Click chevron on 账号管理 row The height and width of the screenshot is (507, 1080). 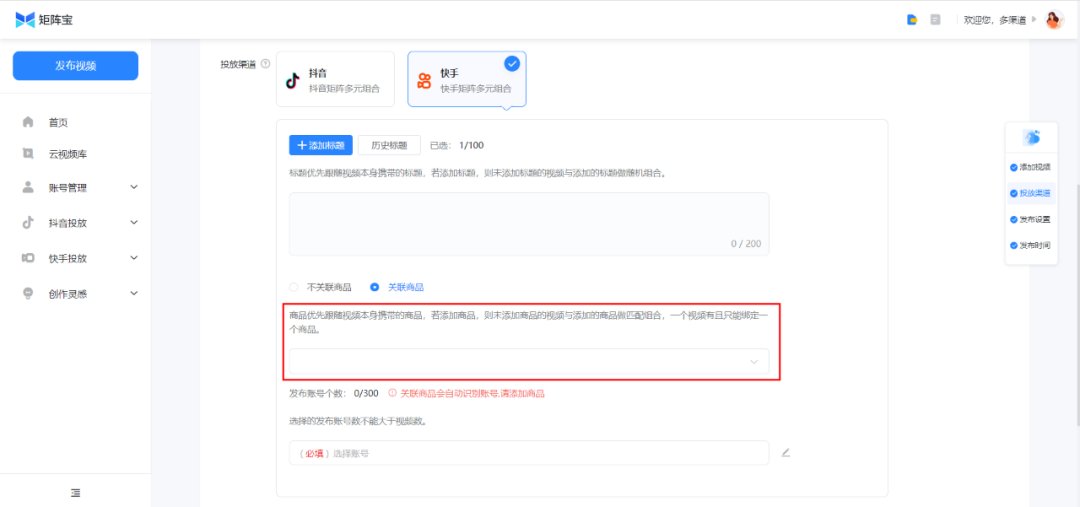(x=134, y=187)
